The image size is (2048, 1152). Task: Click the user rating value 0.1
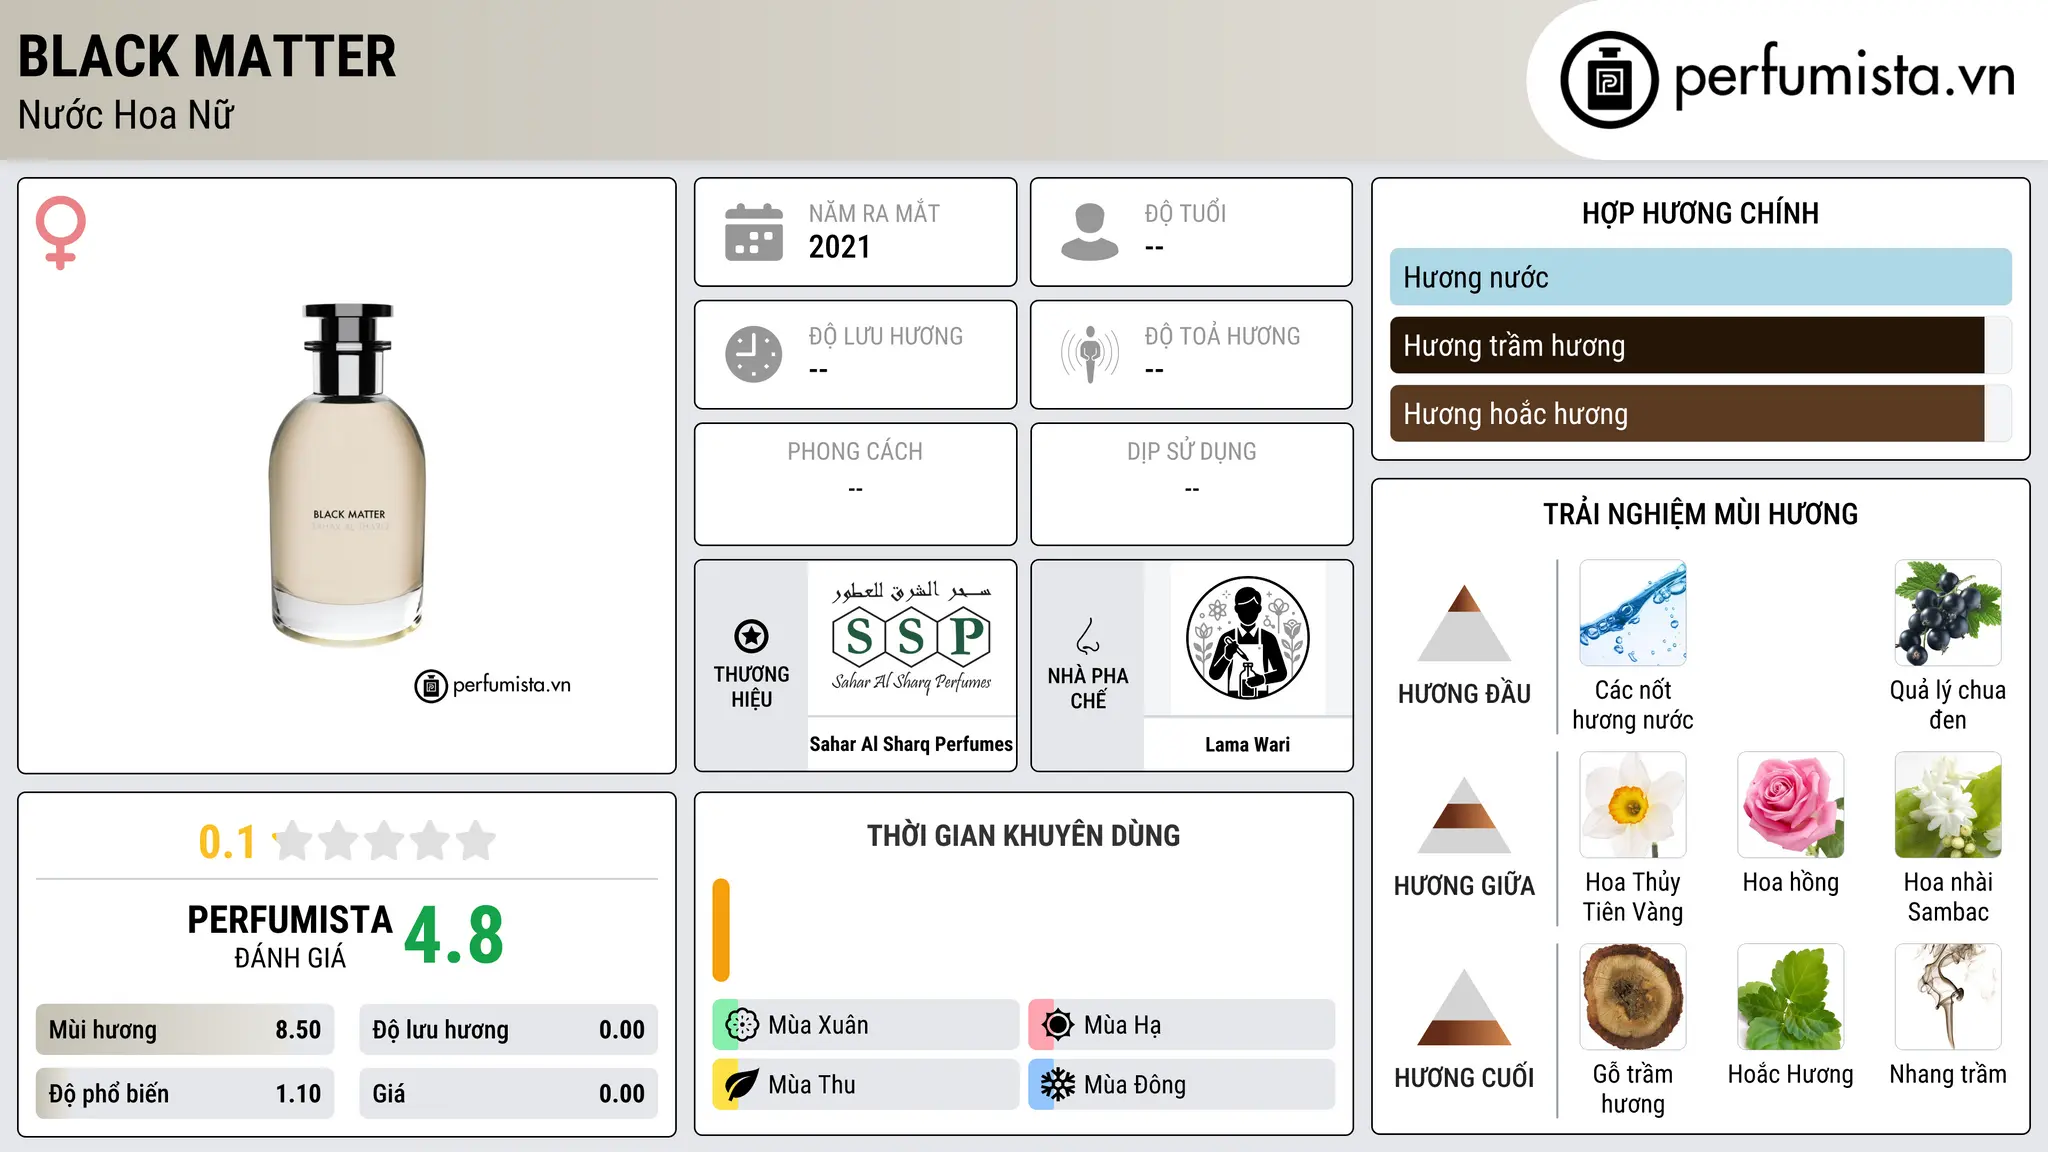pyautogui.click(x=227, y=842)
